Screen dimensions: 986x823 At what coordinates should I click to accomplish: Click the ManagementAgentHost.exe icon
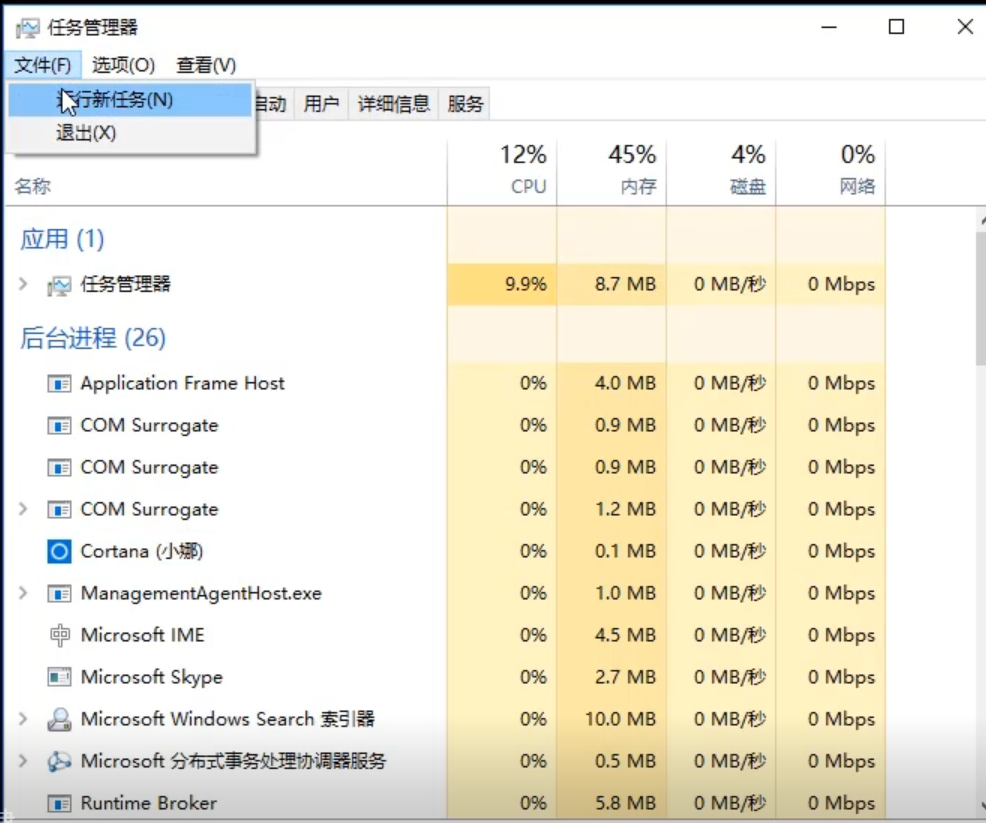click(x=59, y=594)
